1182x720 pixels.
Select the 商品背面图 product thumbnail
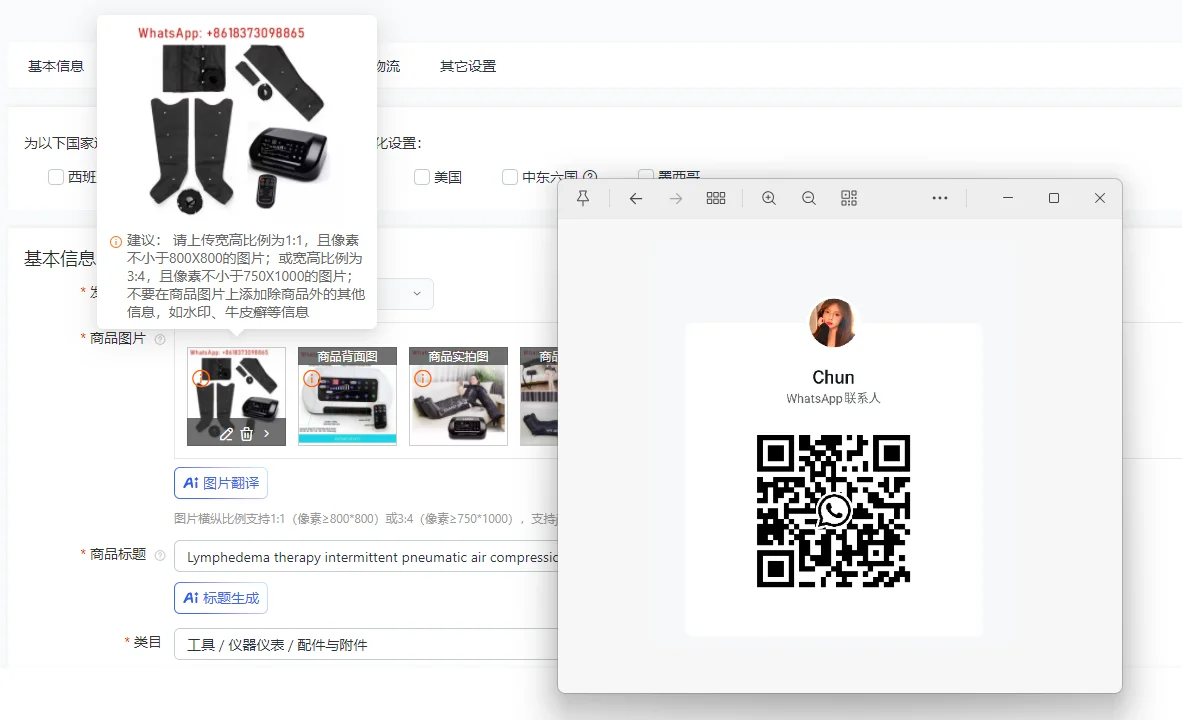coord(348,396)
